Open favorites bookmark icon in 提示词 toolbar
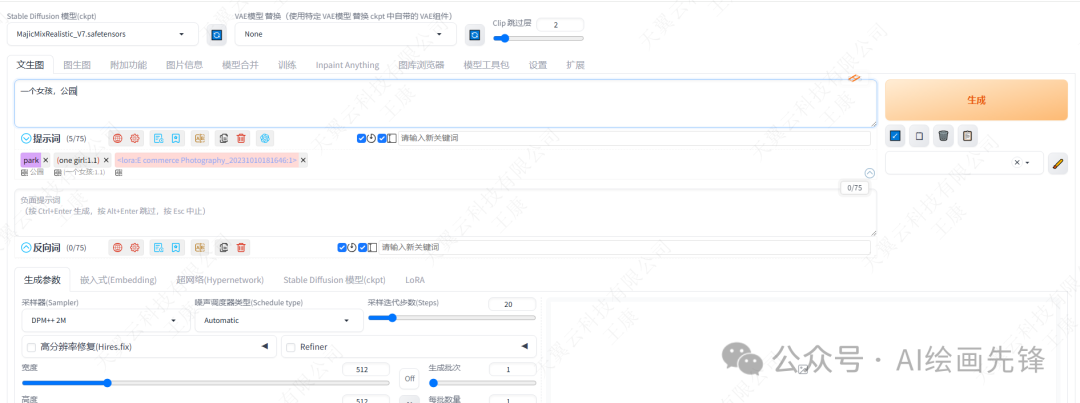Screen dimensions: 1080x403 pos(176,138)
